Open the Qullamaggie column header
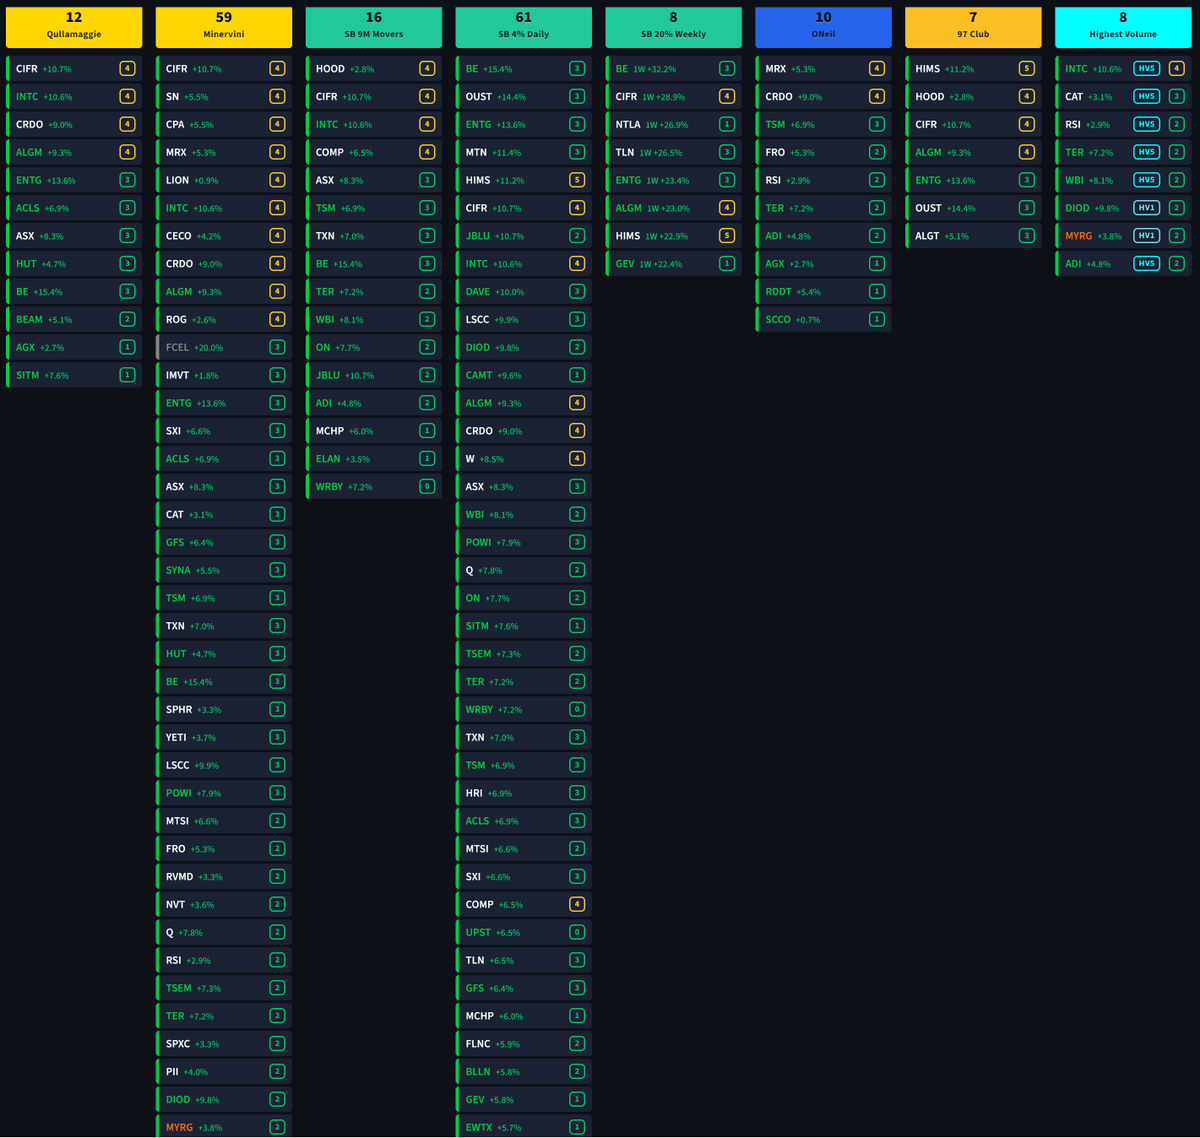 click(74, 27)
